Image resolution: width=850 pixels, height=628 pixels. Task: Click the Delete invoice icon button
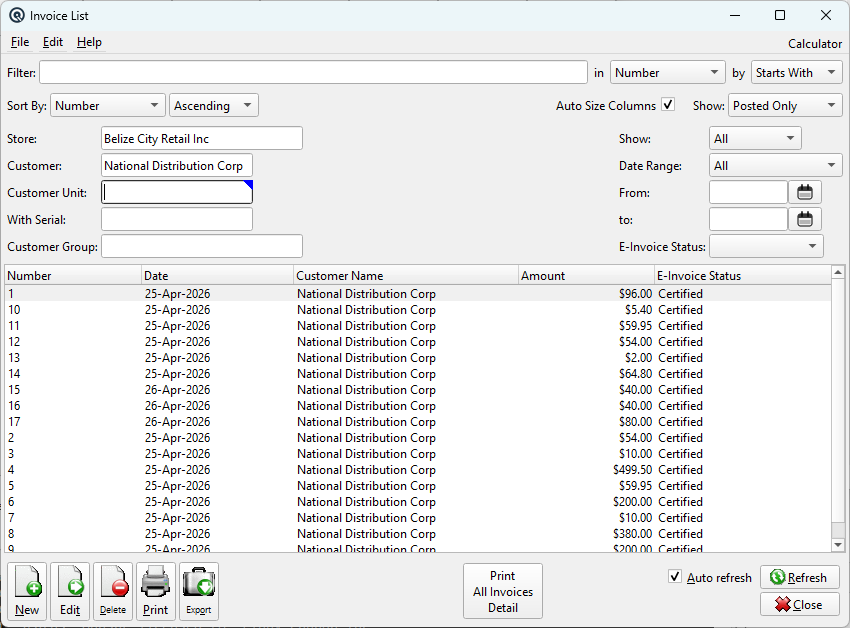pos(113,591)
